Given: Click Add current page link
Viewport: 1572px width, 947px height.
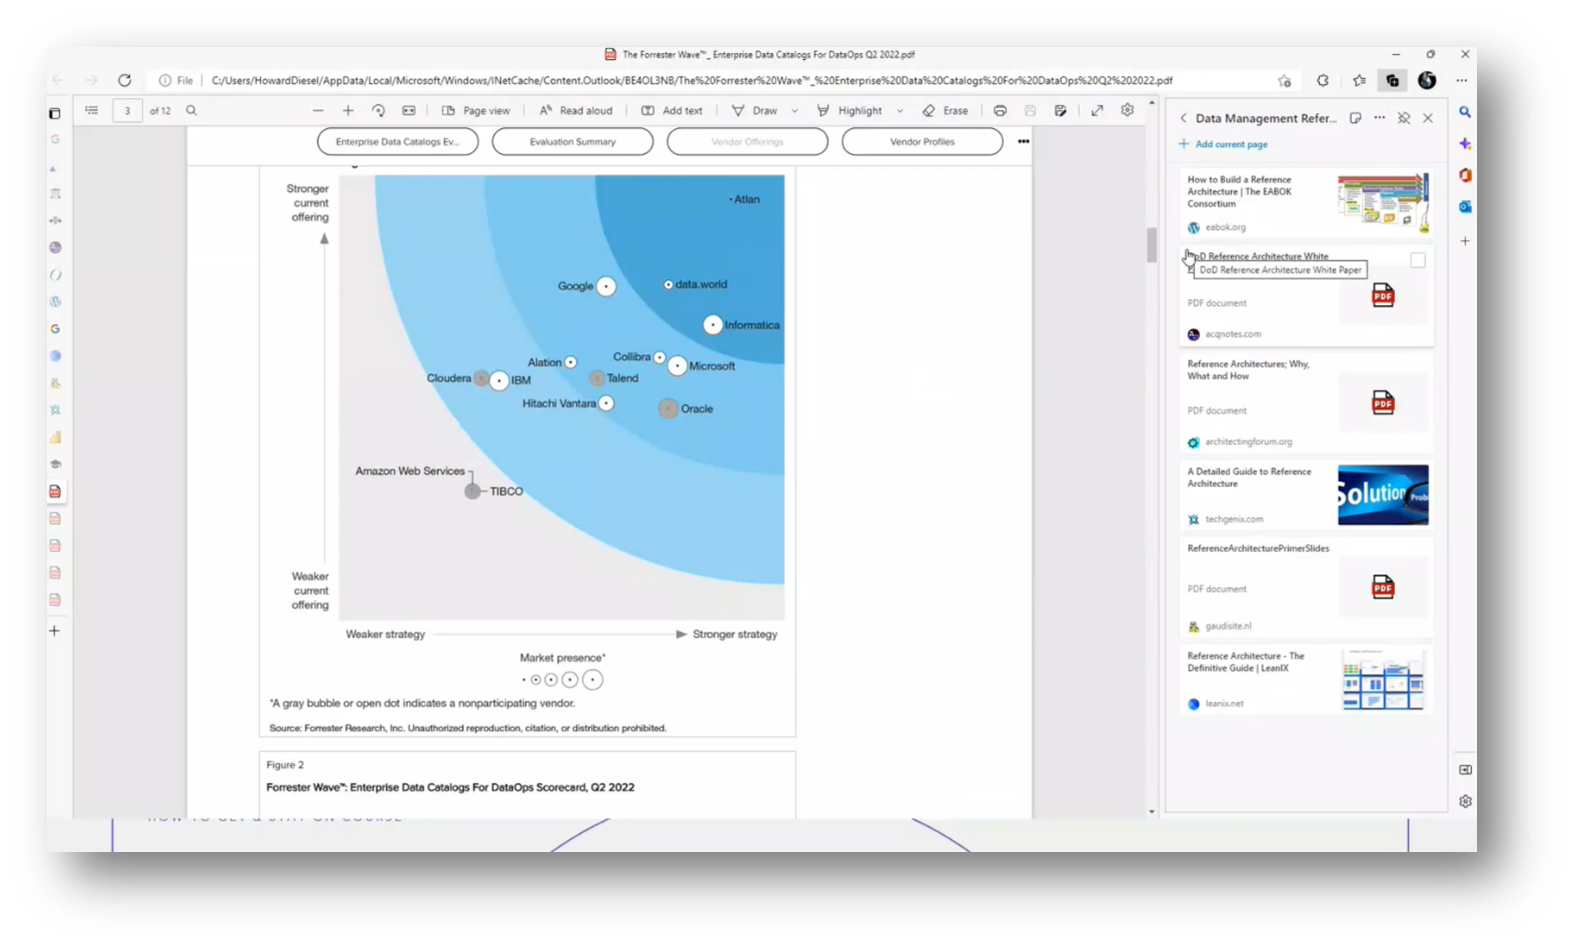Looking at the screenshot, I should 1223,144.
